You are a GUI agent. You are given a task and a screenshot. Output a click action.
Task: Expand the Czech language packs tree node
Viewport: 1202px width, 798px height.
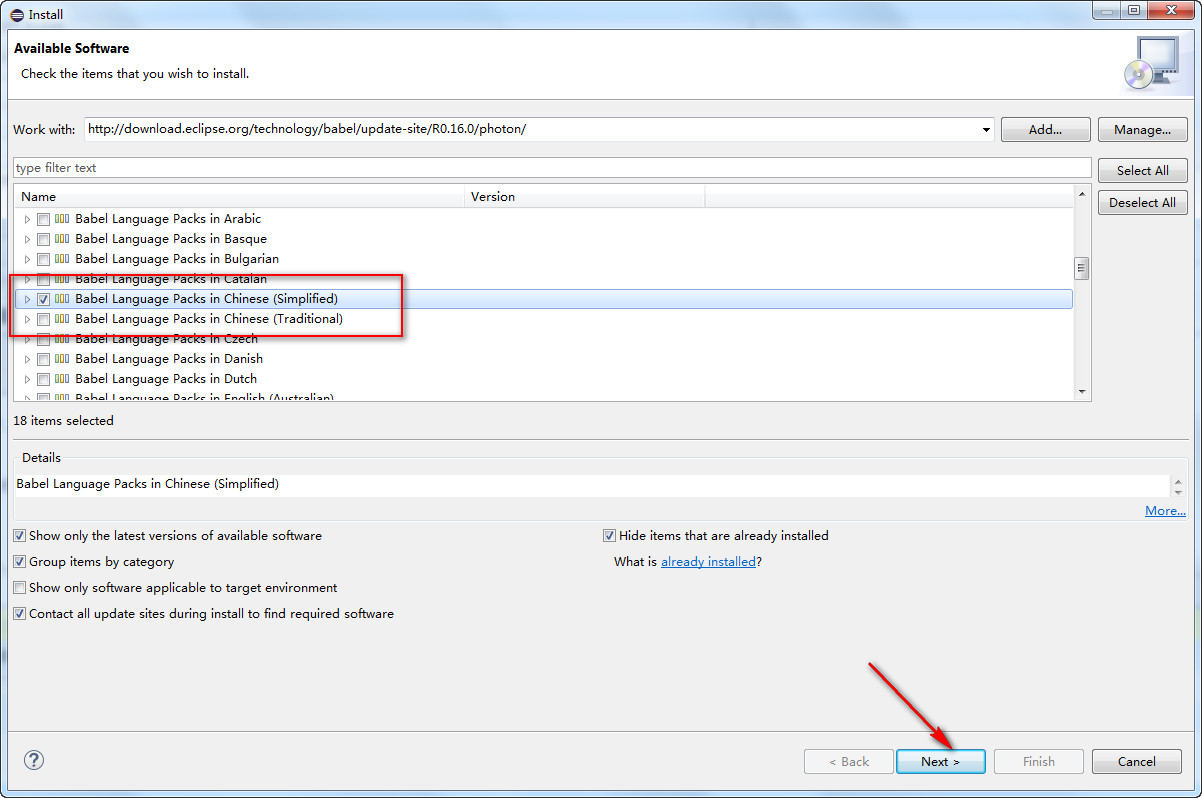[x=27, y=339]
